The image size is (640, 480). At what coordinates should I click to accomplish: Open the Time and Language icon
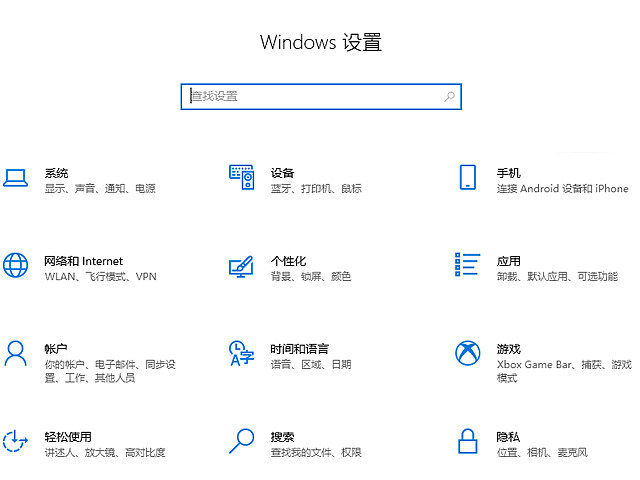pyautogui.click(x=242, y=353)
